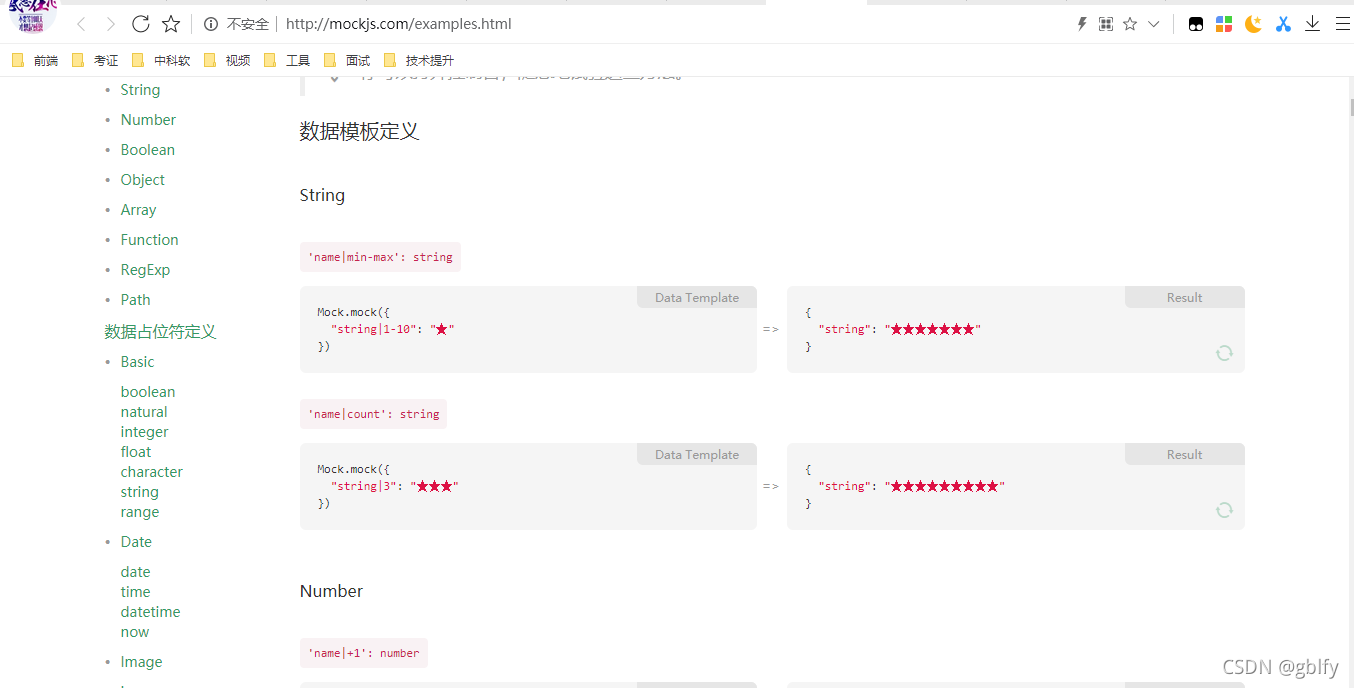Click the site security info icon
The image size is (1354, 688).
click(210, 24)
